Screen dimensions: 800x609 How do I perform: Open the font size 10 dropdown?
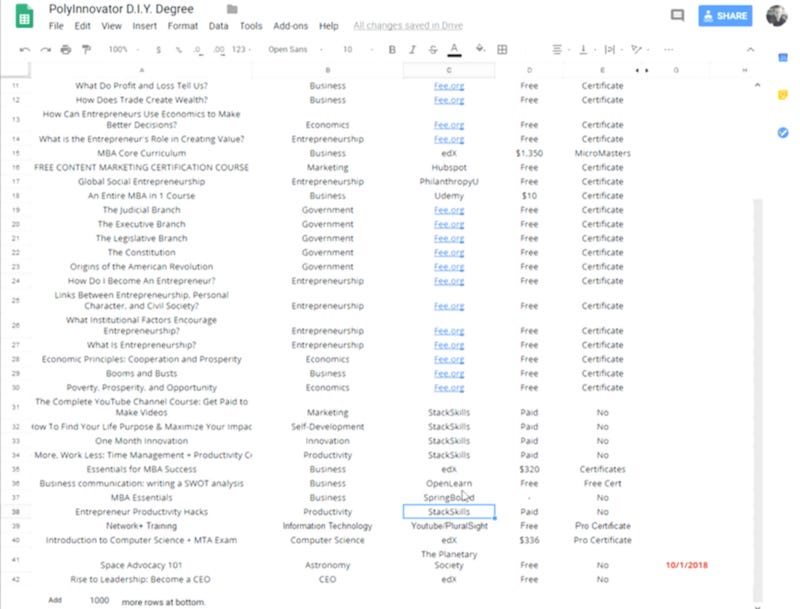357,49
